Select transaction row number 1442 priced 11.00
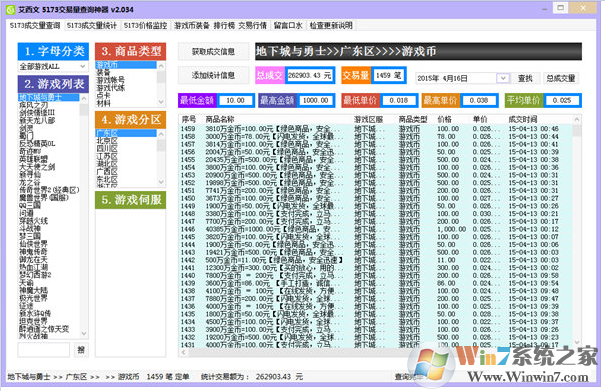Screen dimensions: 605x391 tap(376, 260)
